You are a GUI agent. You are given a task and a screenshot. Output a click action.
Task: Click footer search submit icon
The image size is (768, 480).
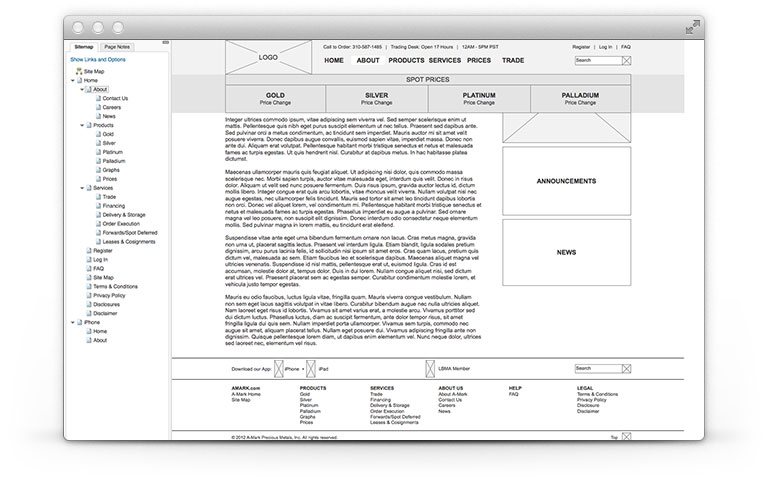(626, 368)
